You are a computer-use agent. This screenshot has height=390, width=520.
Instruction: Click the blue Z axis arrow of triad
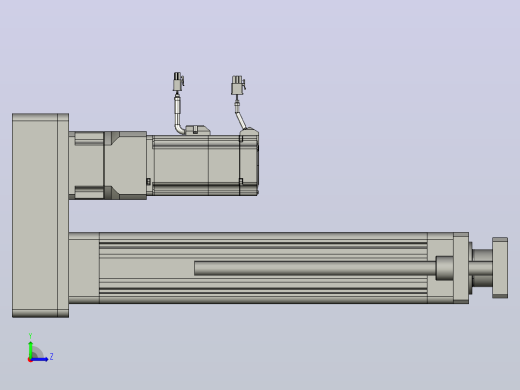tap(39, 359)
